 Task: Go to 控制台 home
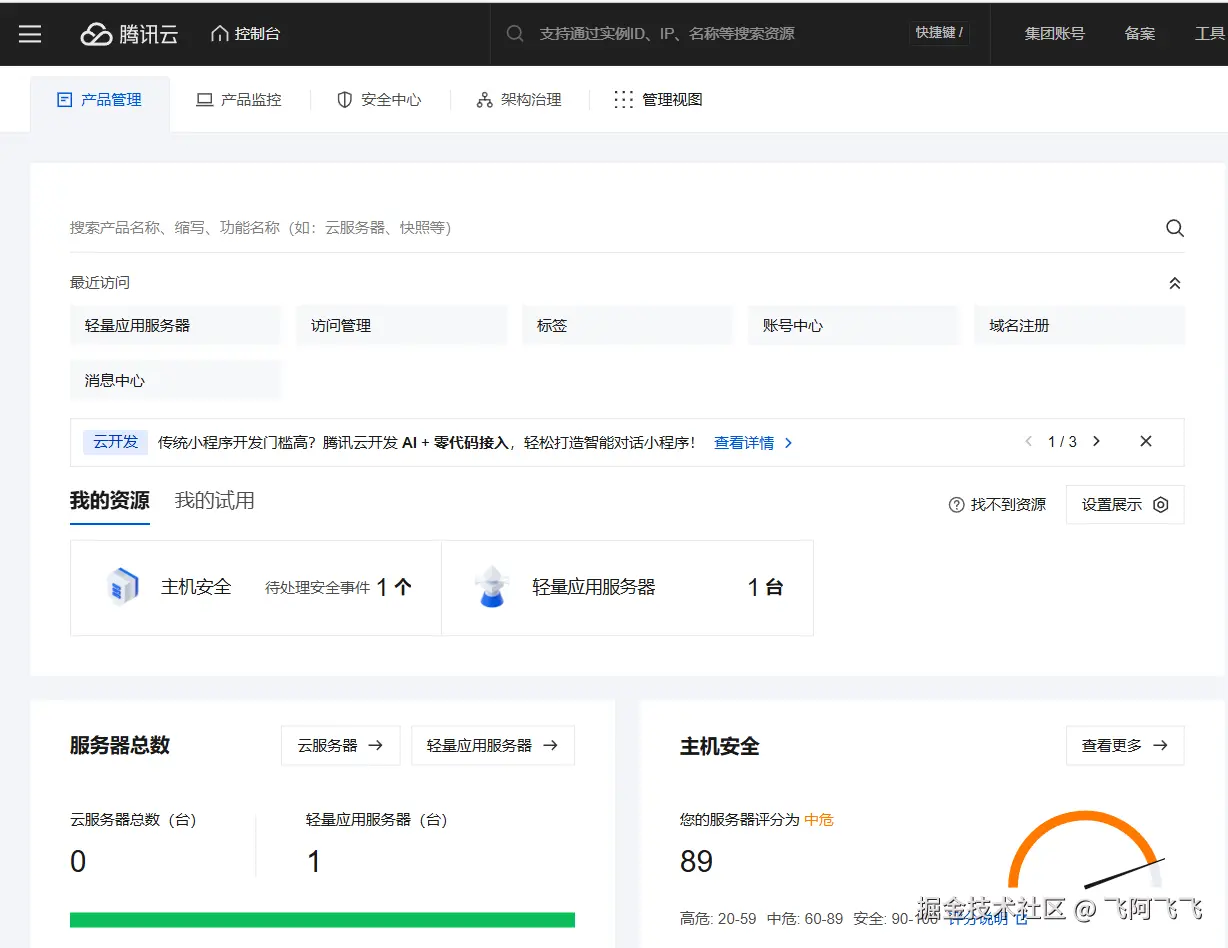pyautogui.click(x=246, y=34)
